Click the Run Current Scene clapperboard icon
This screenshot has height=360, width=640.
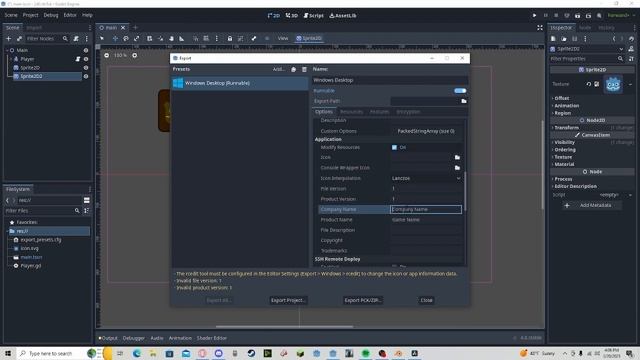click(578, 16)
